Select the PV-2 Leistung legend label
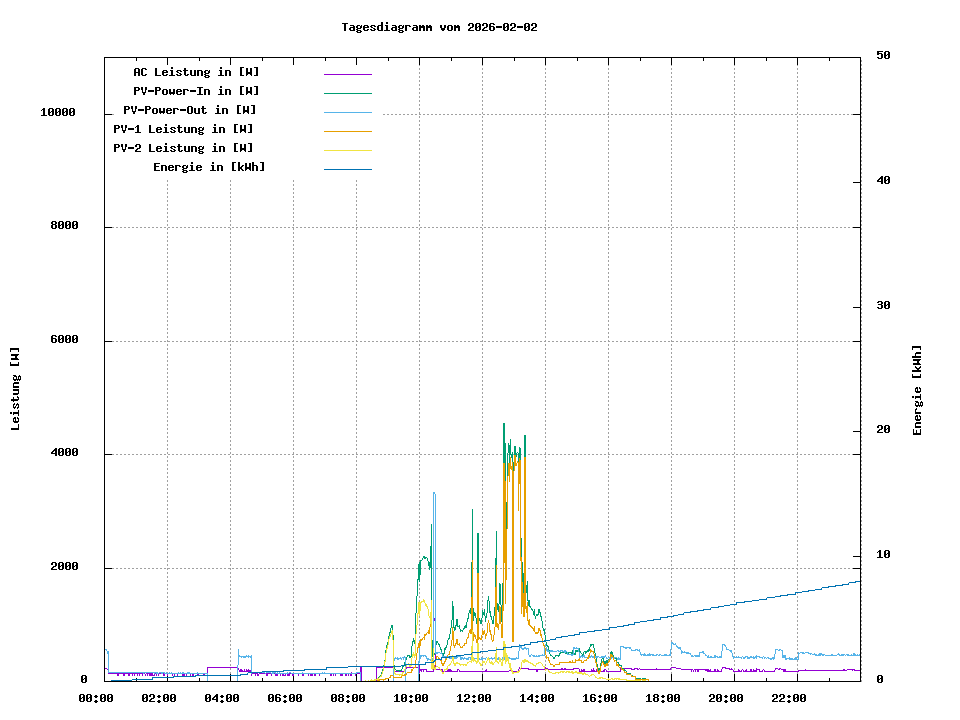 (x=183, y=148)
